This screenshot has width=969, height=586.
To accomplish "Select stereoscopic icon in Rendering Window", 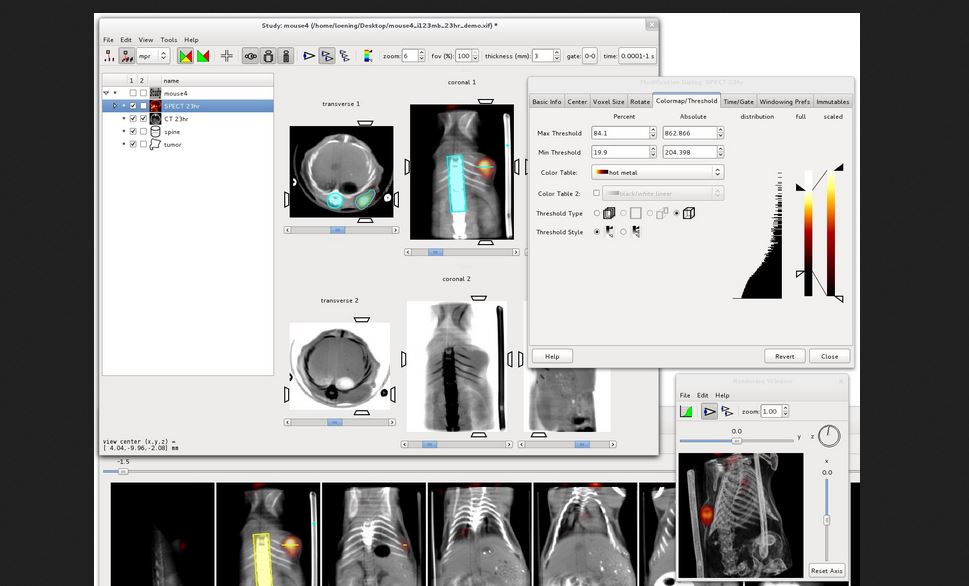I will 727,411.
